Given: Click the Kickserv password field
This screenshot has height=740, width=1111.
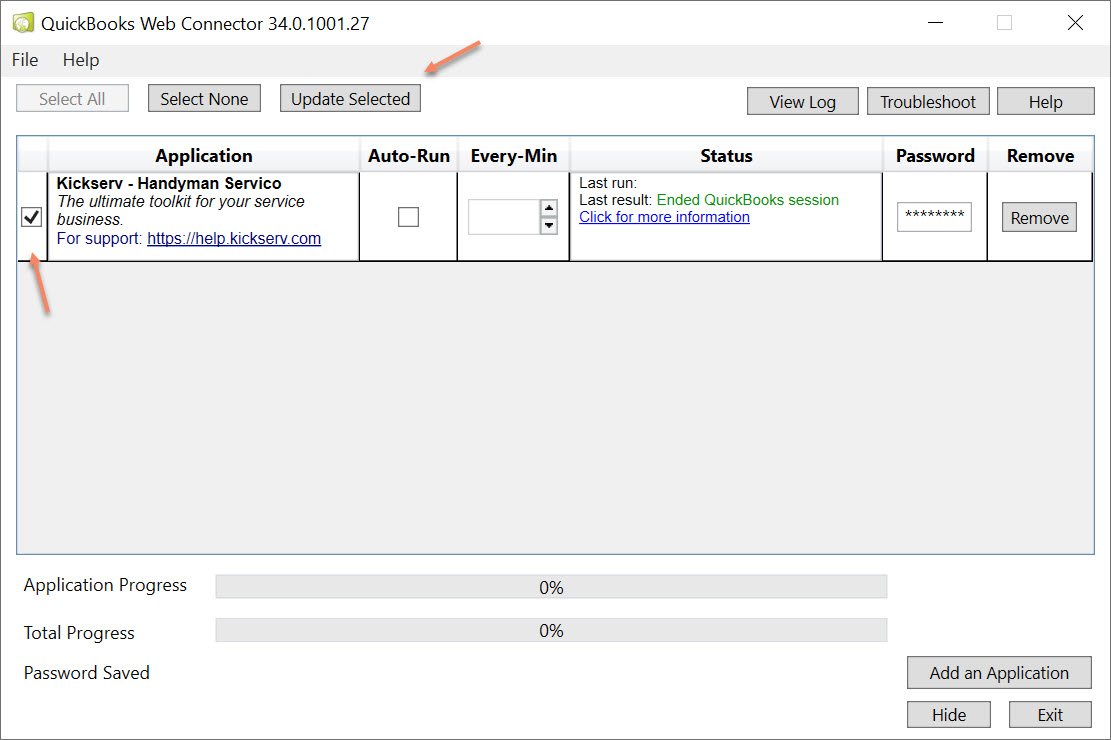Looking at the screenshot, I should click(x=934, y=217).
